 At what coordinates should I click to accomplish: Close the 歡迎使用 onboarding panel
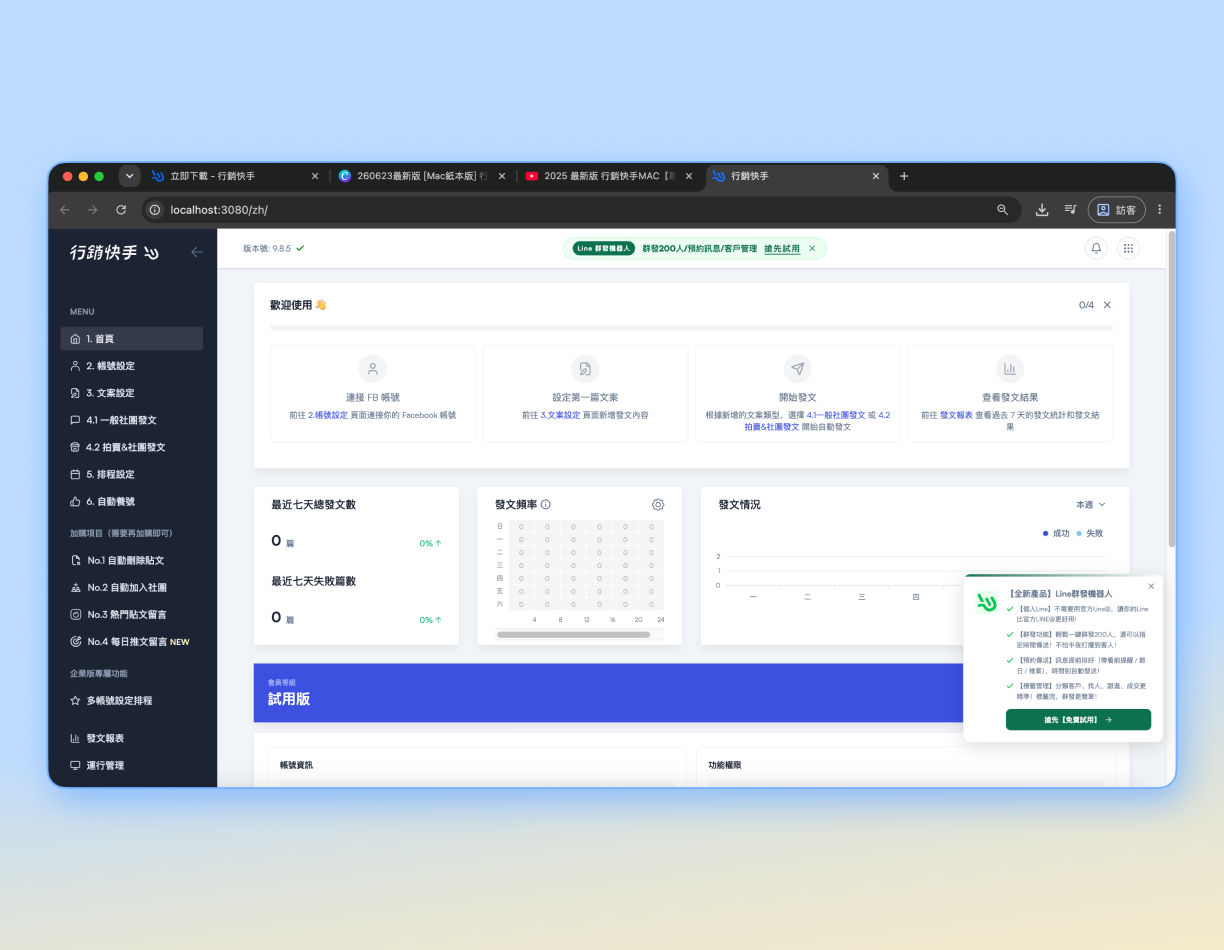[x=1107, y=305]
